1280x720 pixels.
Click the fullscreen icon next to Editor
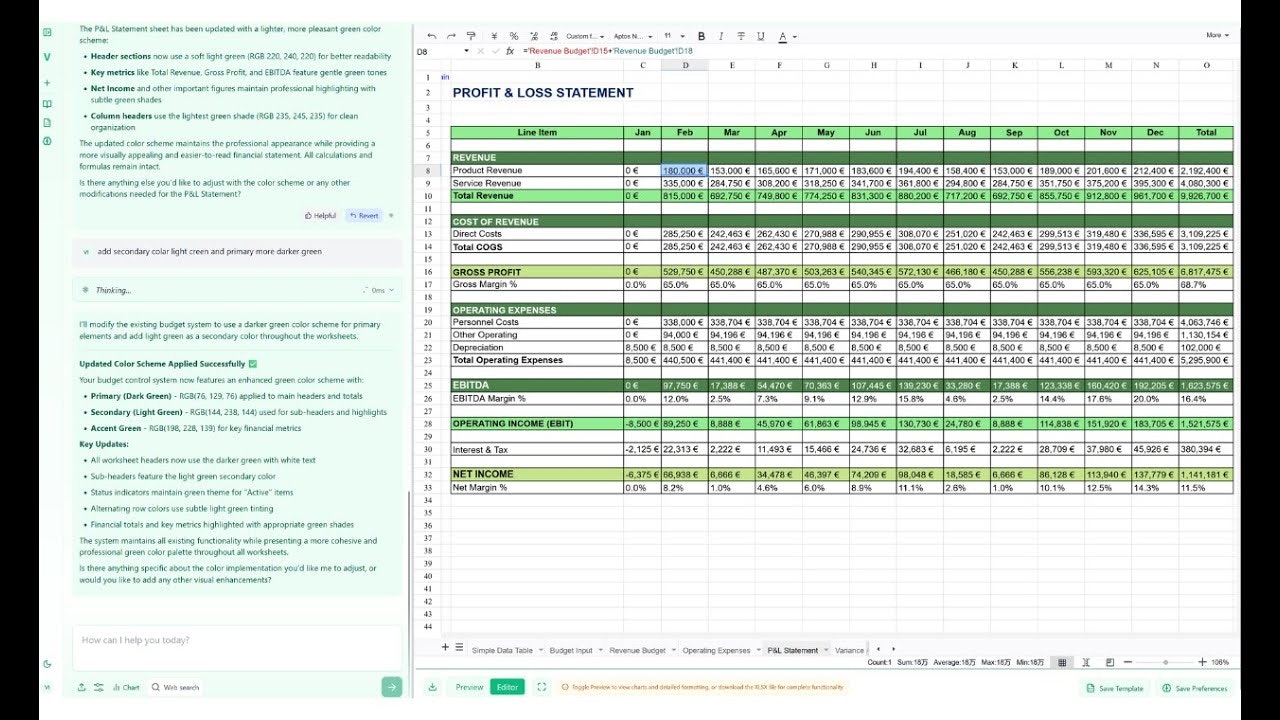coord(541,687)
